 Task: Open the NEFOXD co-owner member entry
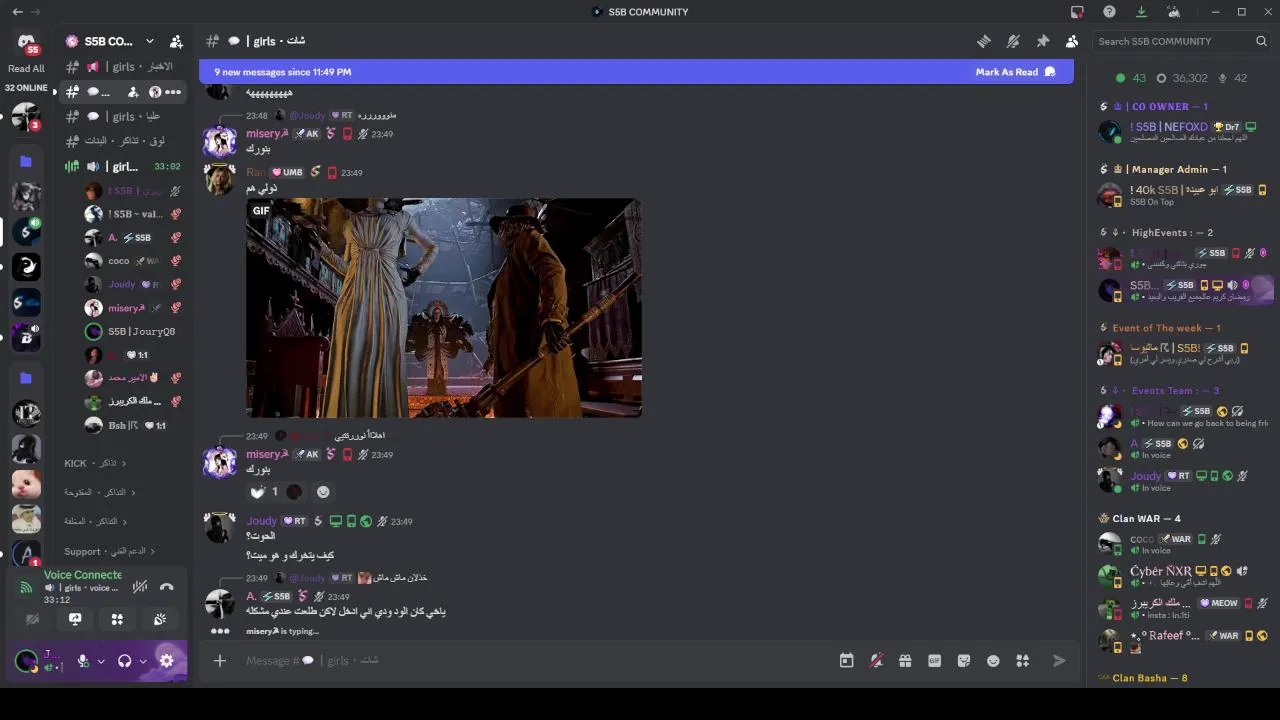(x=1183, y=131)
